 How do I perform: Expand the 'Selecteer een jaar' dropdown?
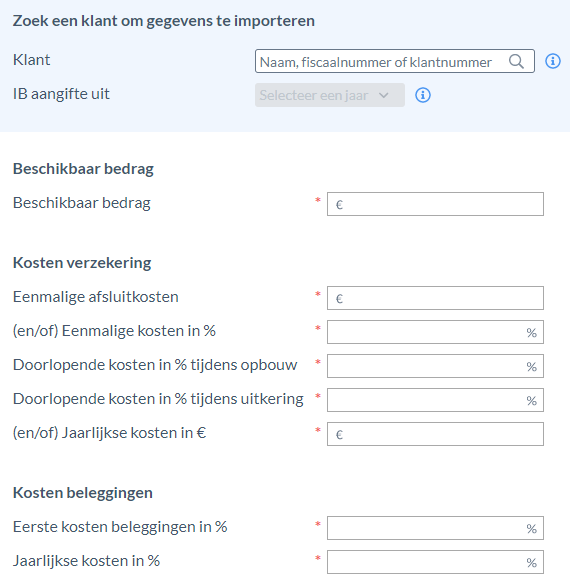tap(330, 95)
